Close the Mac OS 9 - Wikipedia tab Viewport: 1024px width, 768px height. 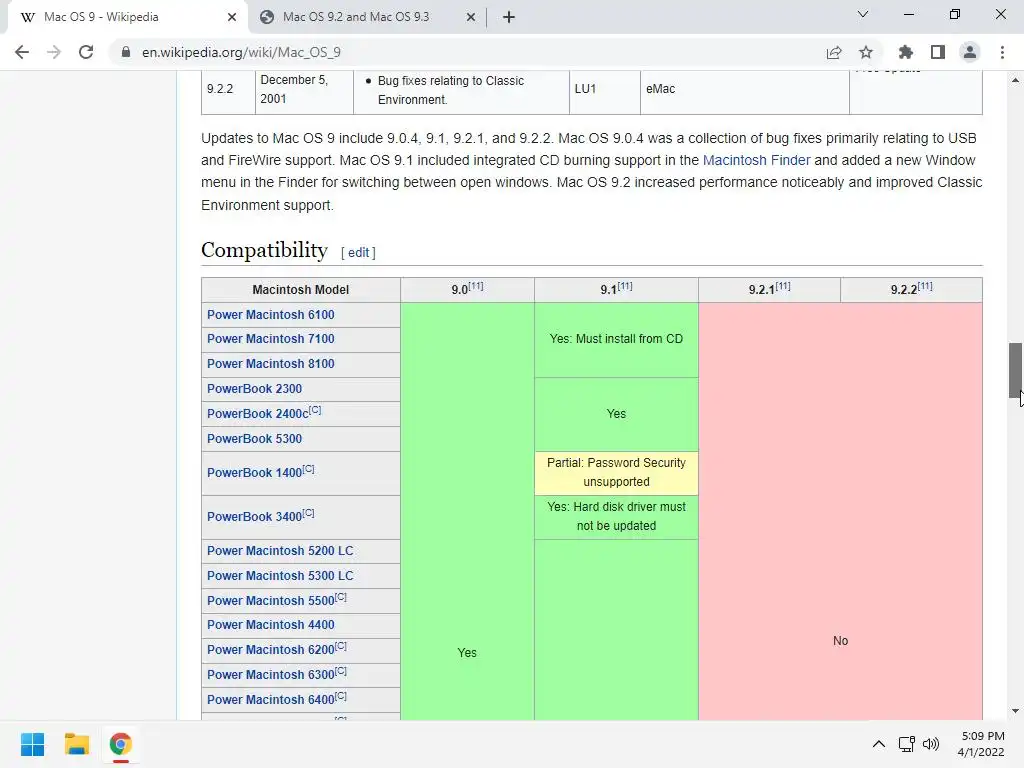pos(232,17)
